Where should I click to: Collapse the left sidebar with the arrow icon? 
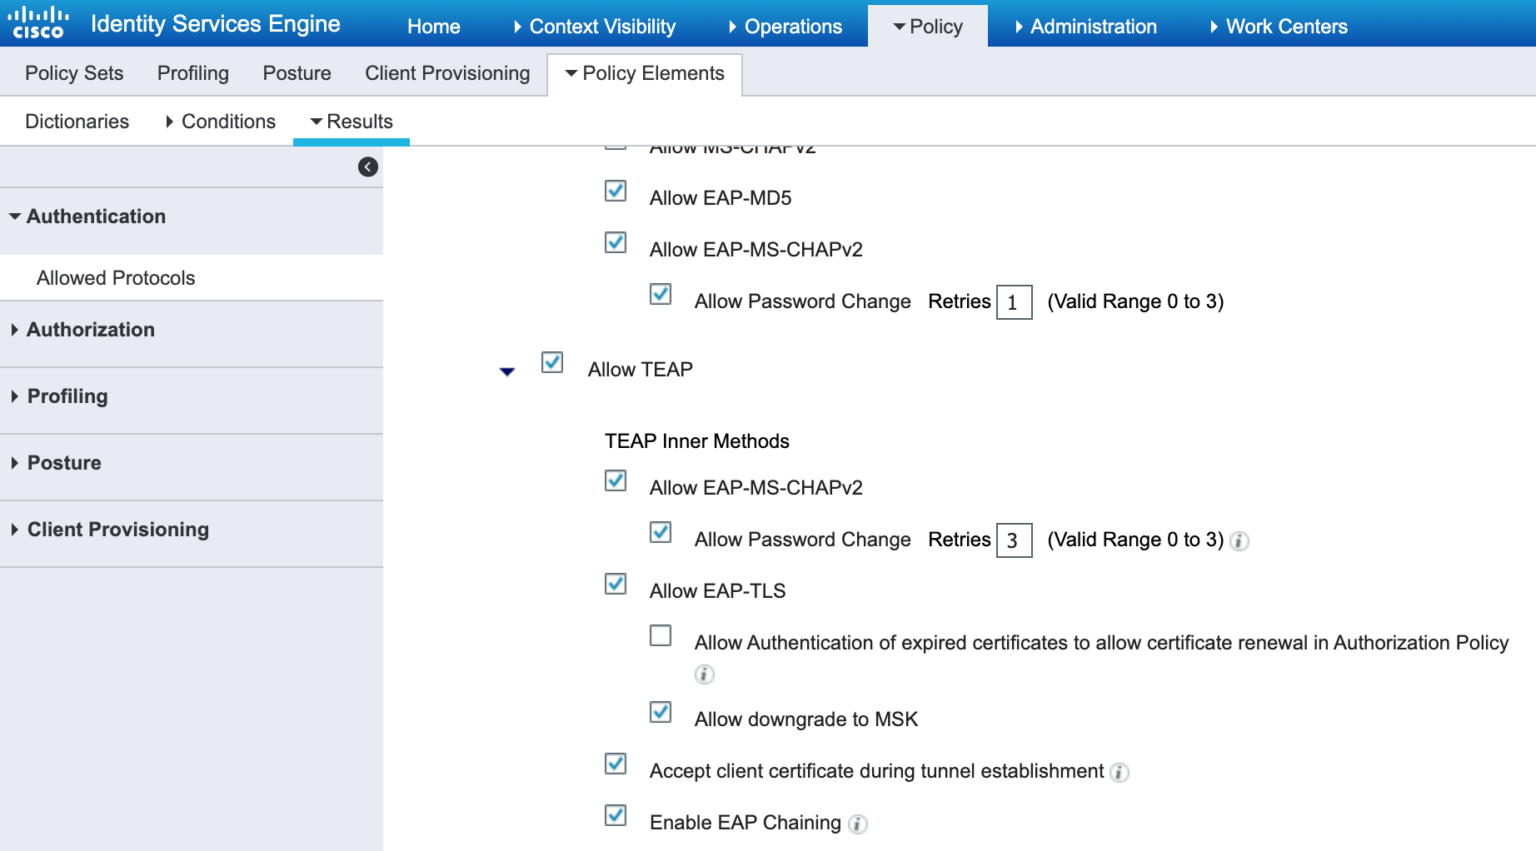coord(368,167)
